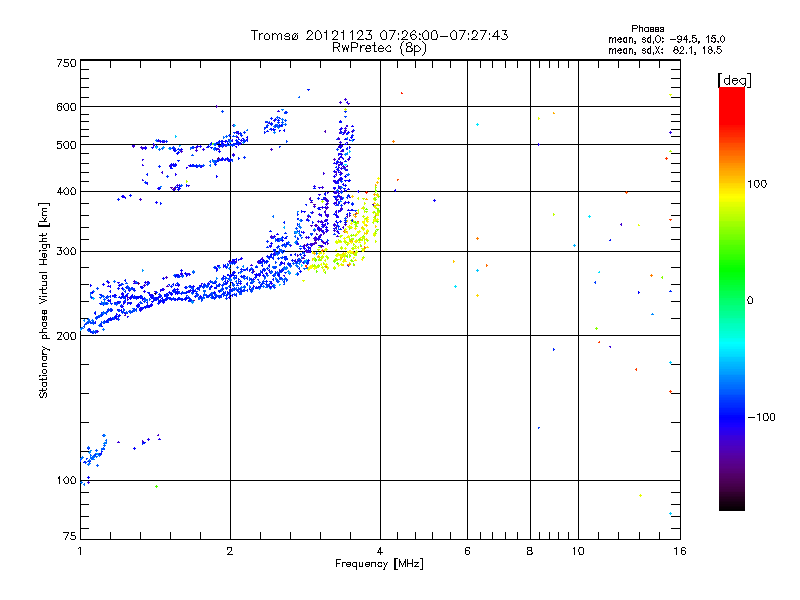Click the 'RwPretec (8p)' subtitle
This screenshot has height=600, width=800.
[x=379, y=48]
